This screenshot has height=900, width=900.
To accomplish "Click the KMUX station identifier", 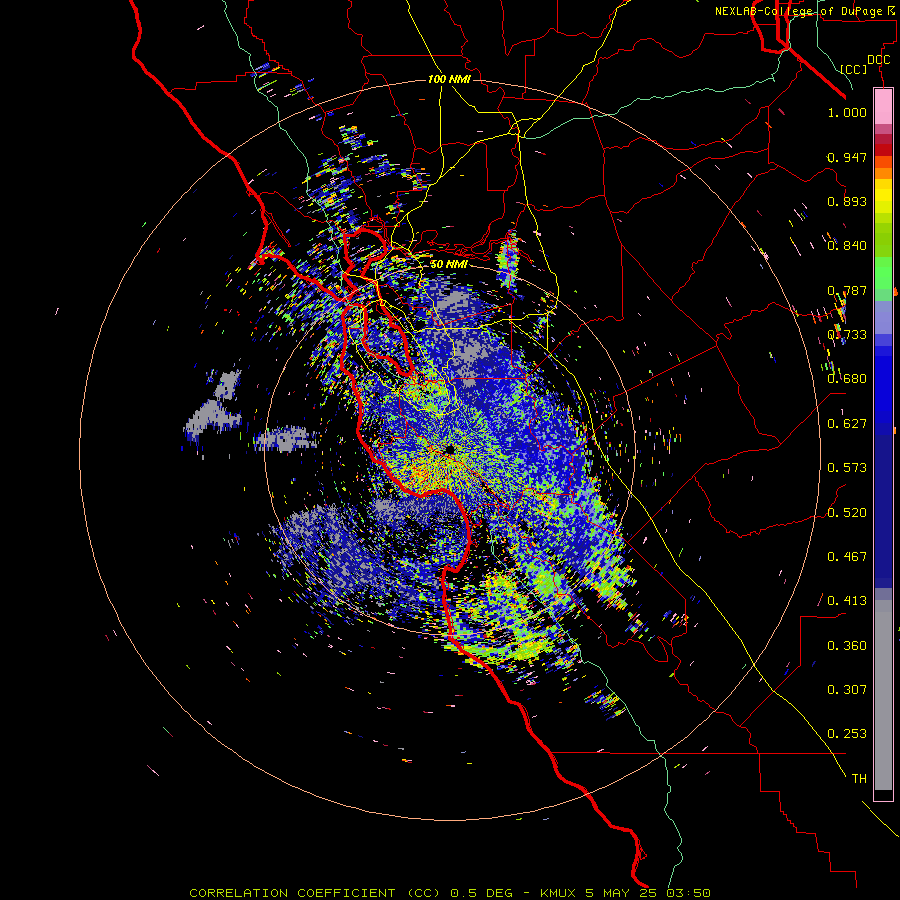I will pyautogui.click(x=559, y=893).
